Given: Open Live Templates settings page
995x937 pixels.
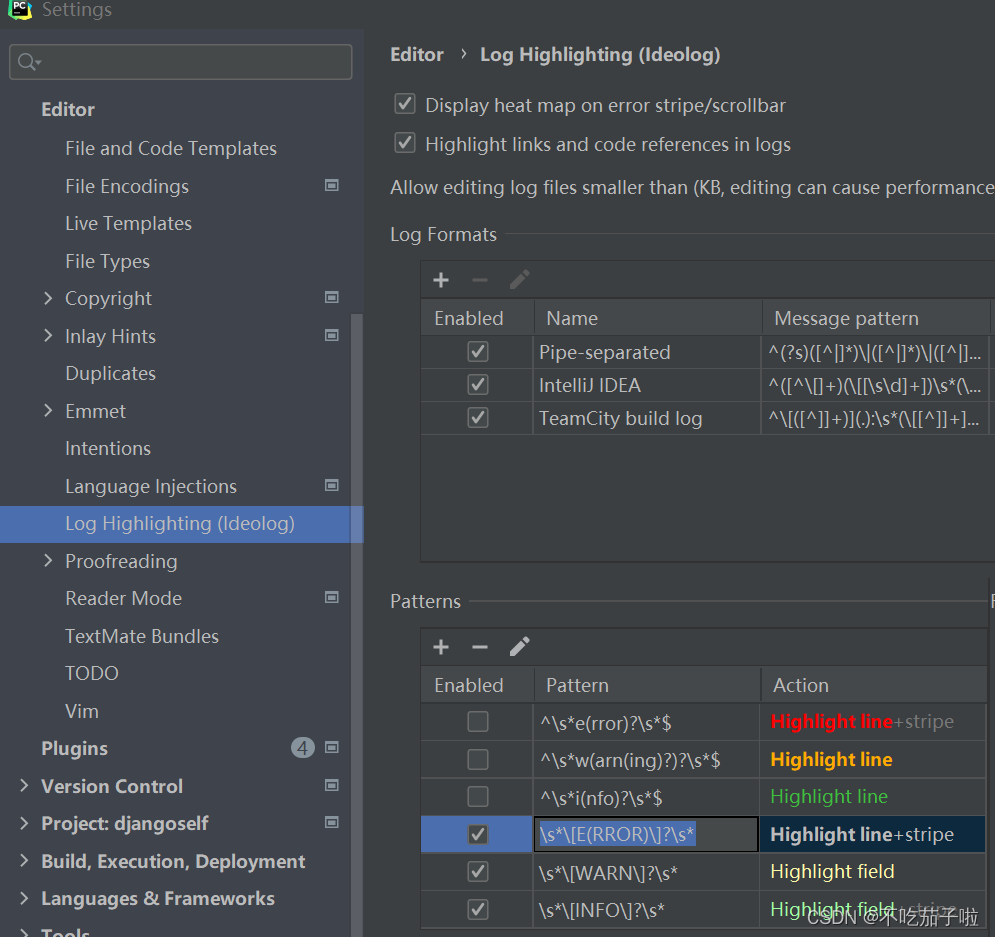Looking at the screenshot, I should tap(128, 223).
